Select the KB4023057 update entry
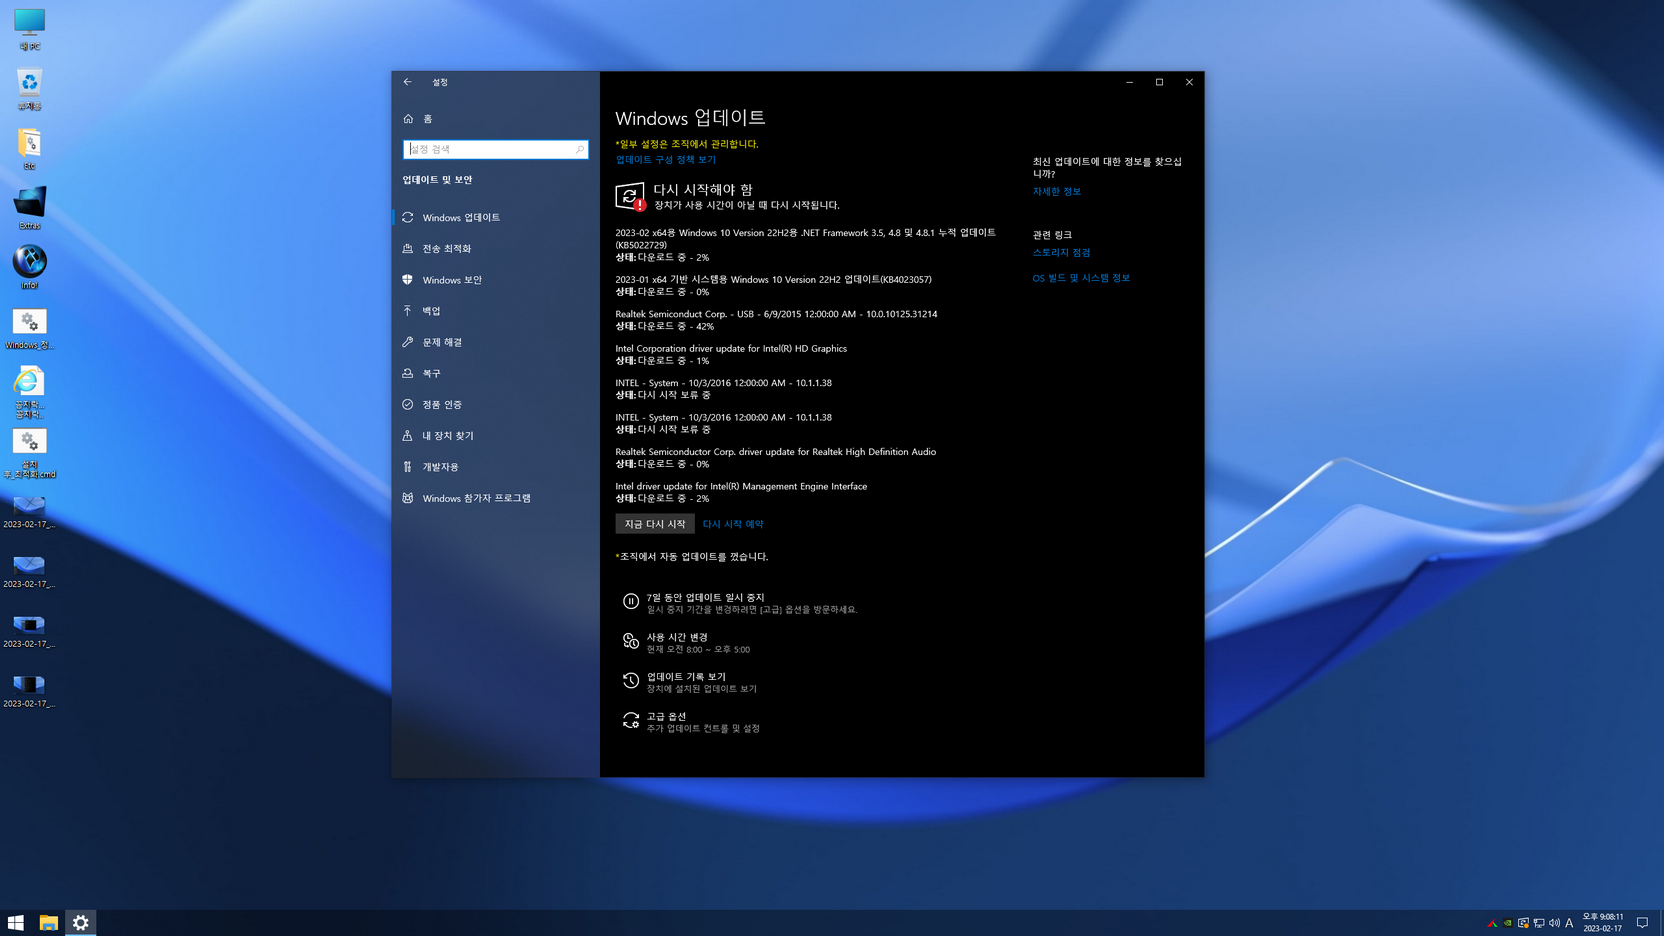 [x=773, y=285]
